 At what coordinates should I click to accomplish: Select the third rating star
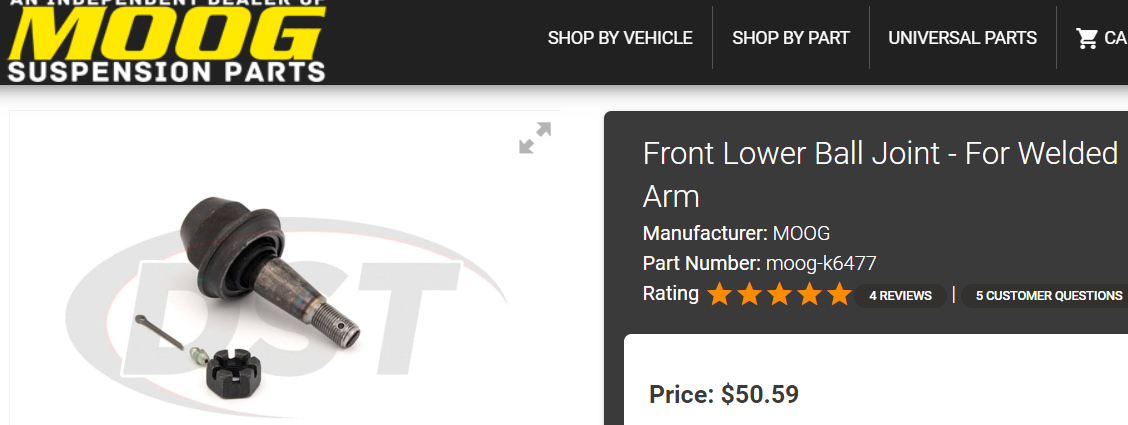(x=779, y=295)
